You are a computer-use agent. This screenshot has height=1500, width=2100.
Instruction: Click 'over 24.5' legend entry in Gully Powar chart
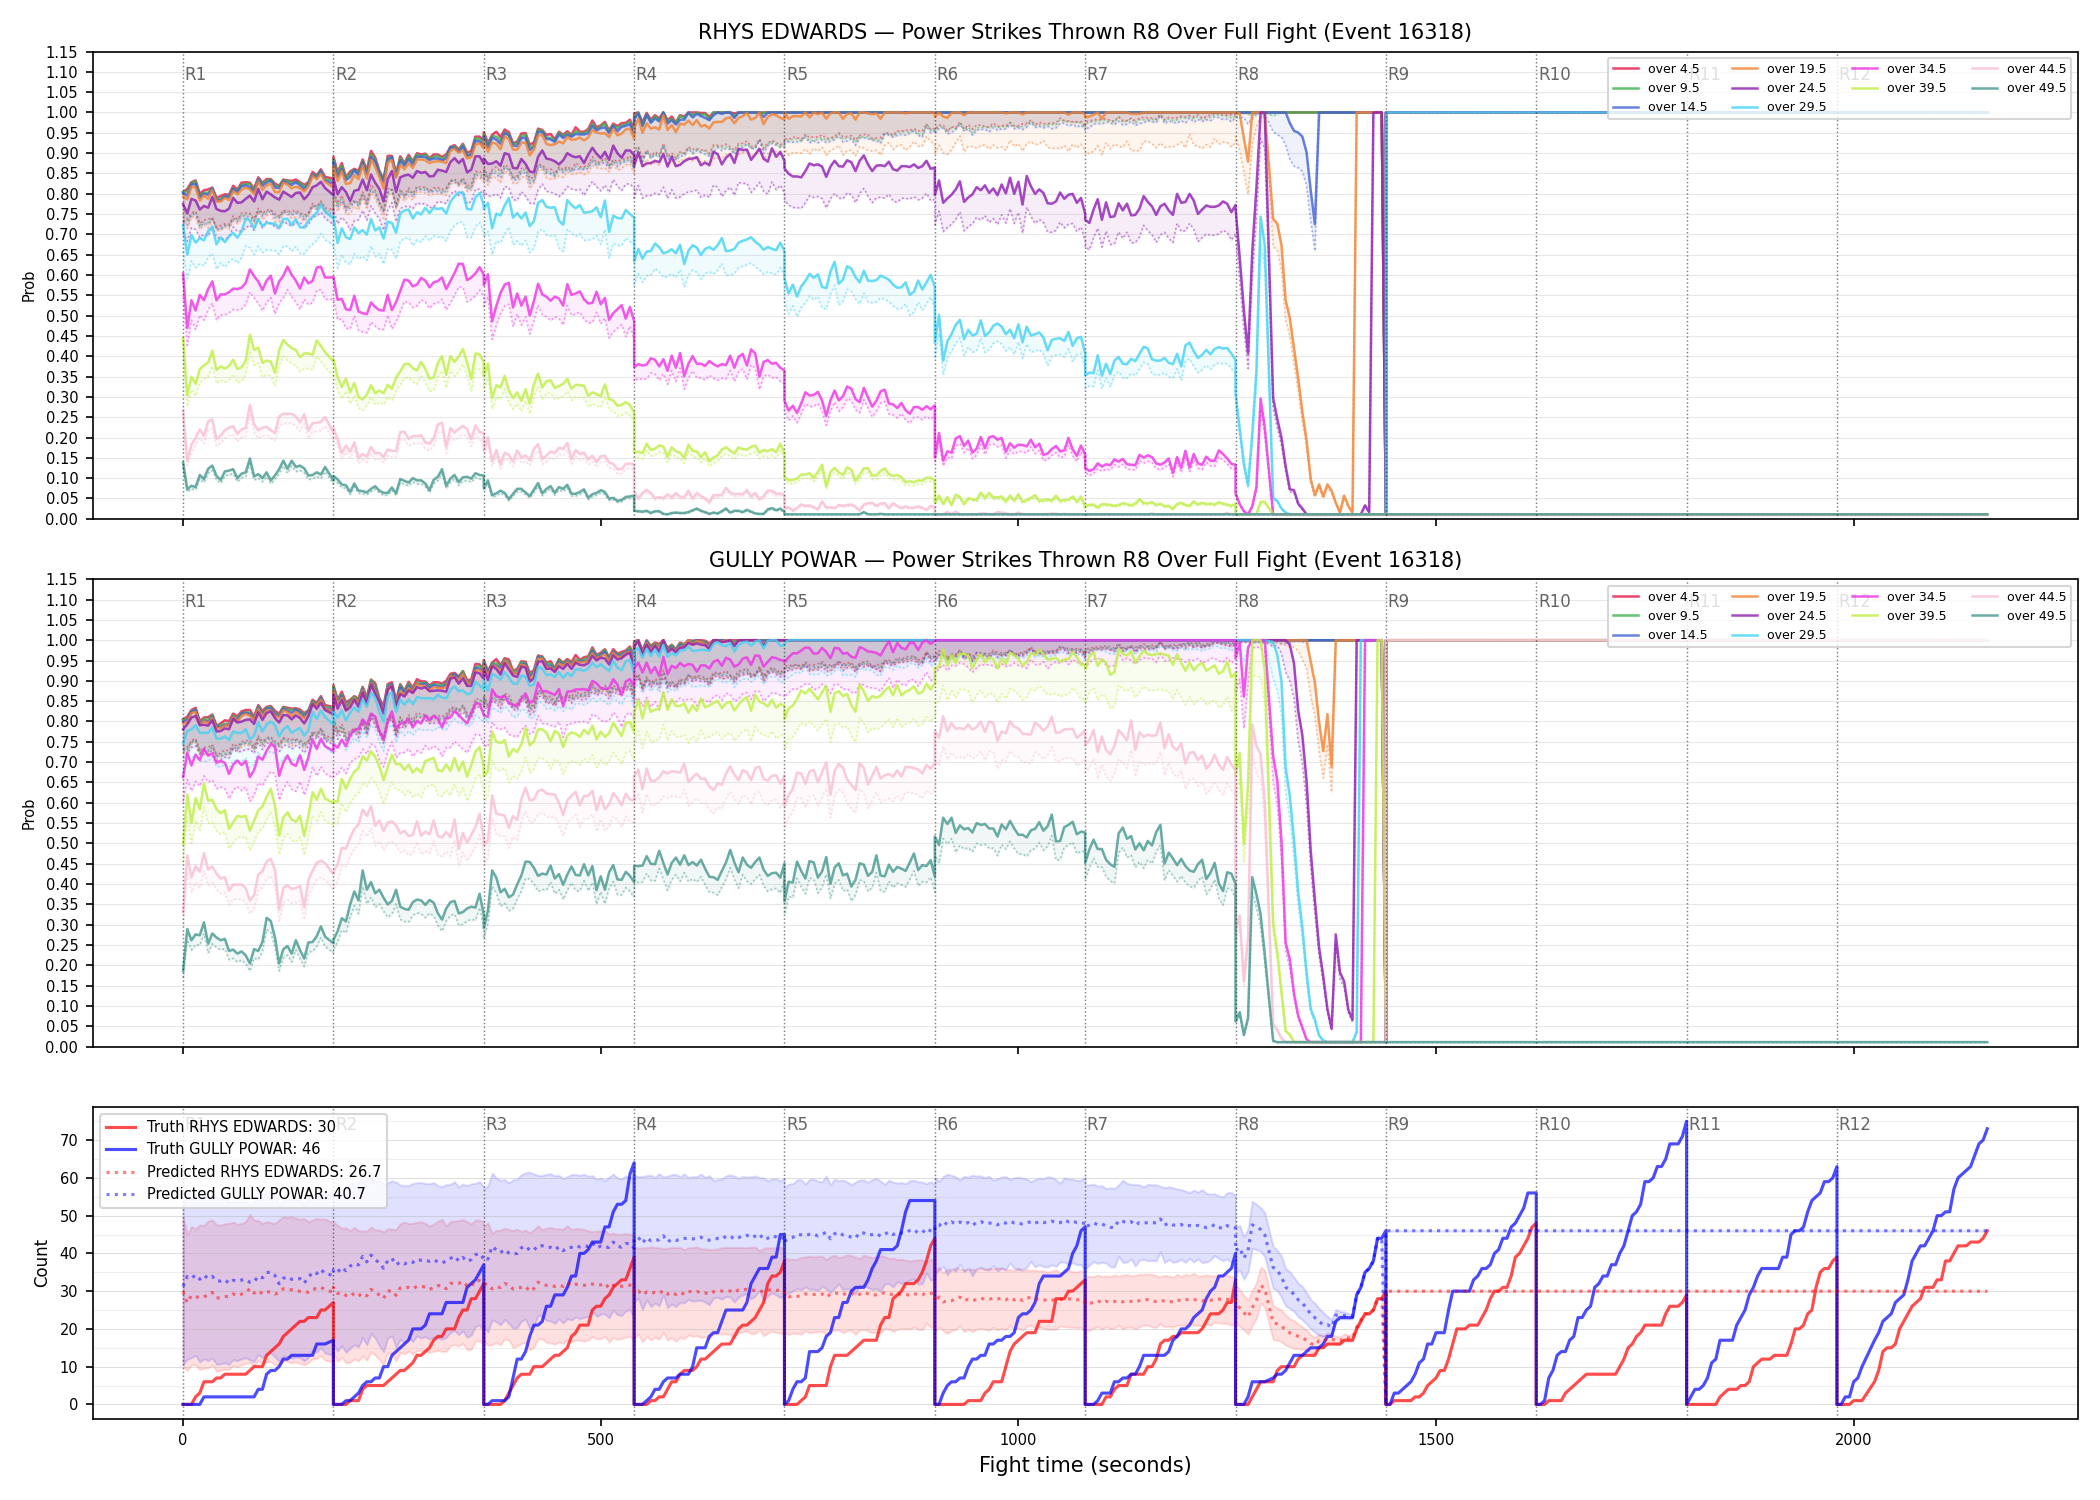pyautogui.click(x=1779, y=616)
